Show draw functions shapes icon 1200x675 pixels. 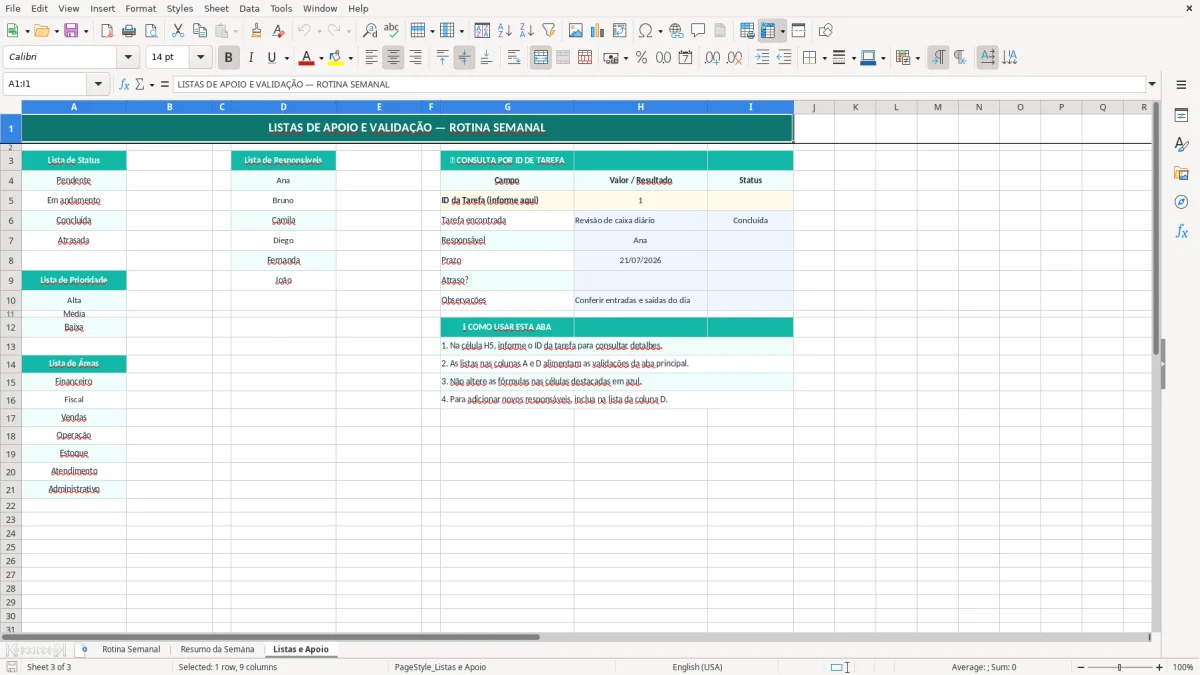(x=826, y=31)
